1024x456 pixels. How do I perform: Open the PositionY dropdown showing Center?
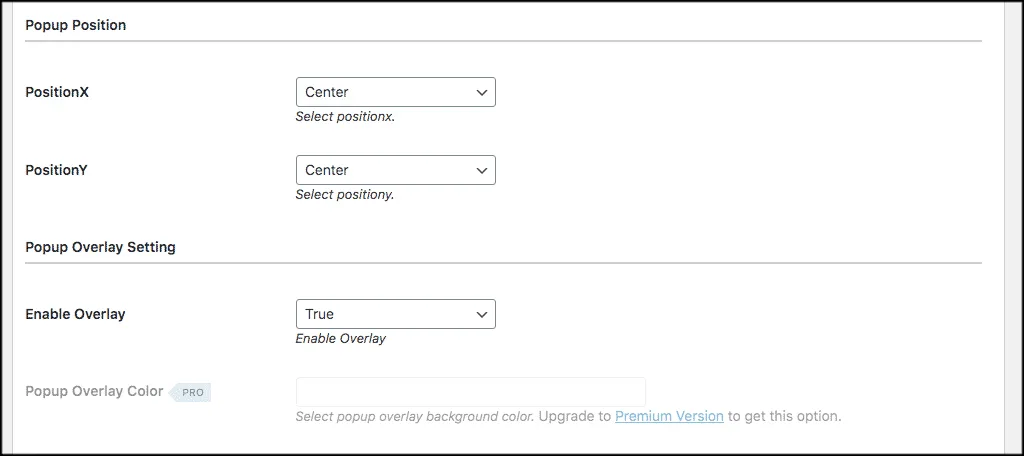coord(395,170)
